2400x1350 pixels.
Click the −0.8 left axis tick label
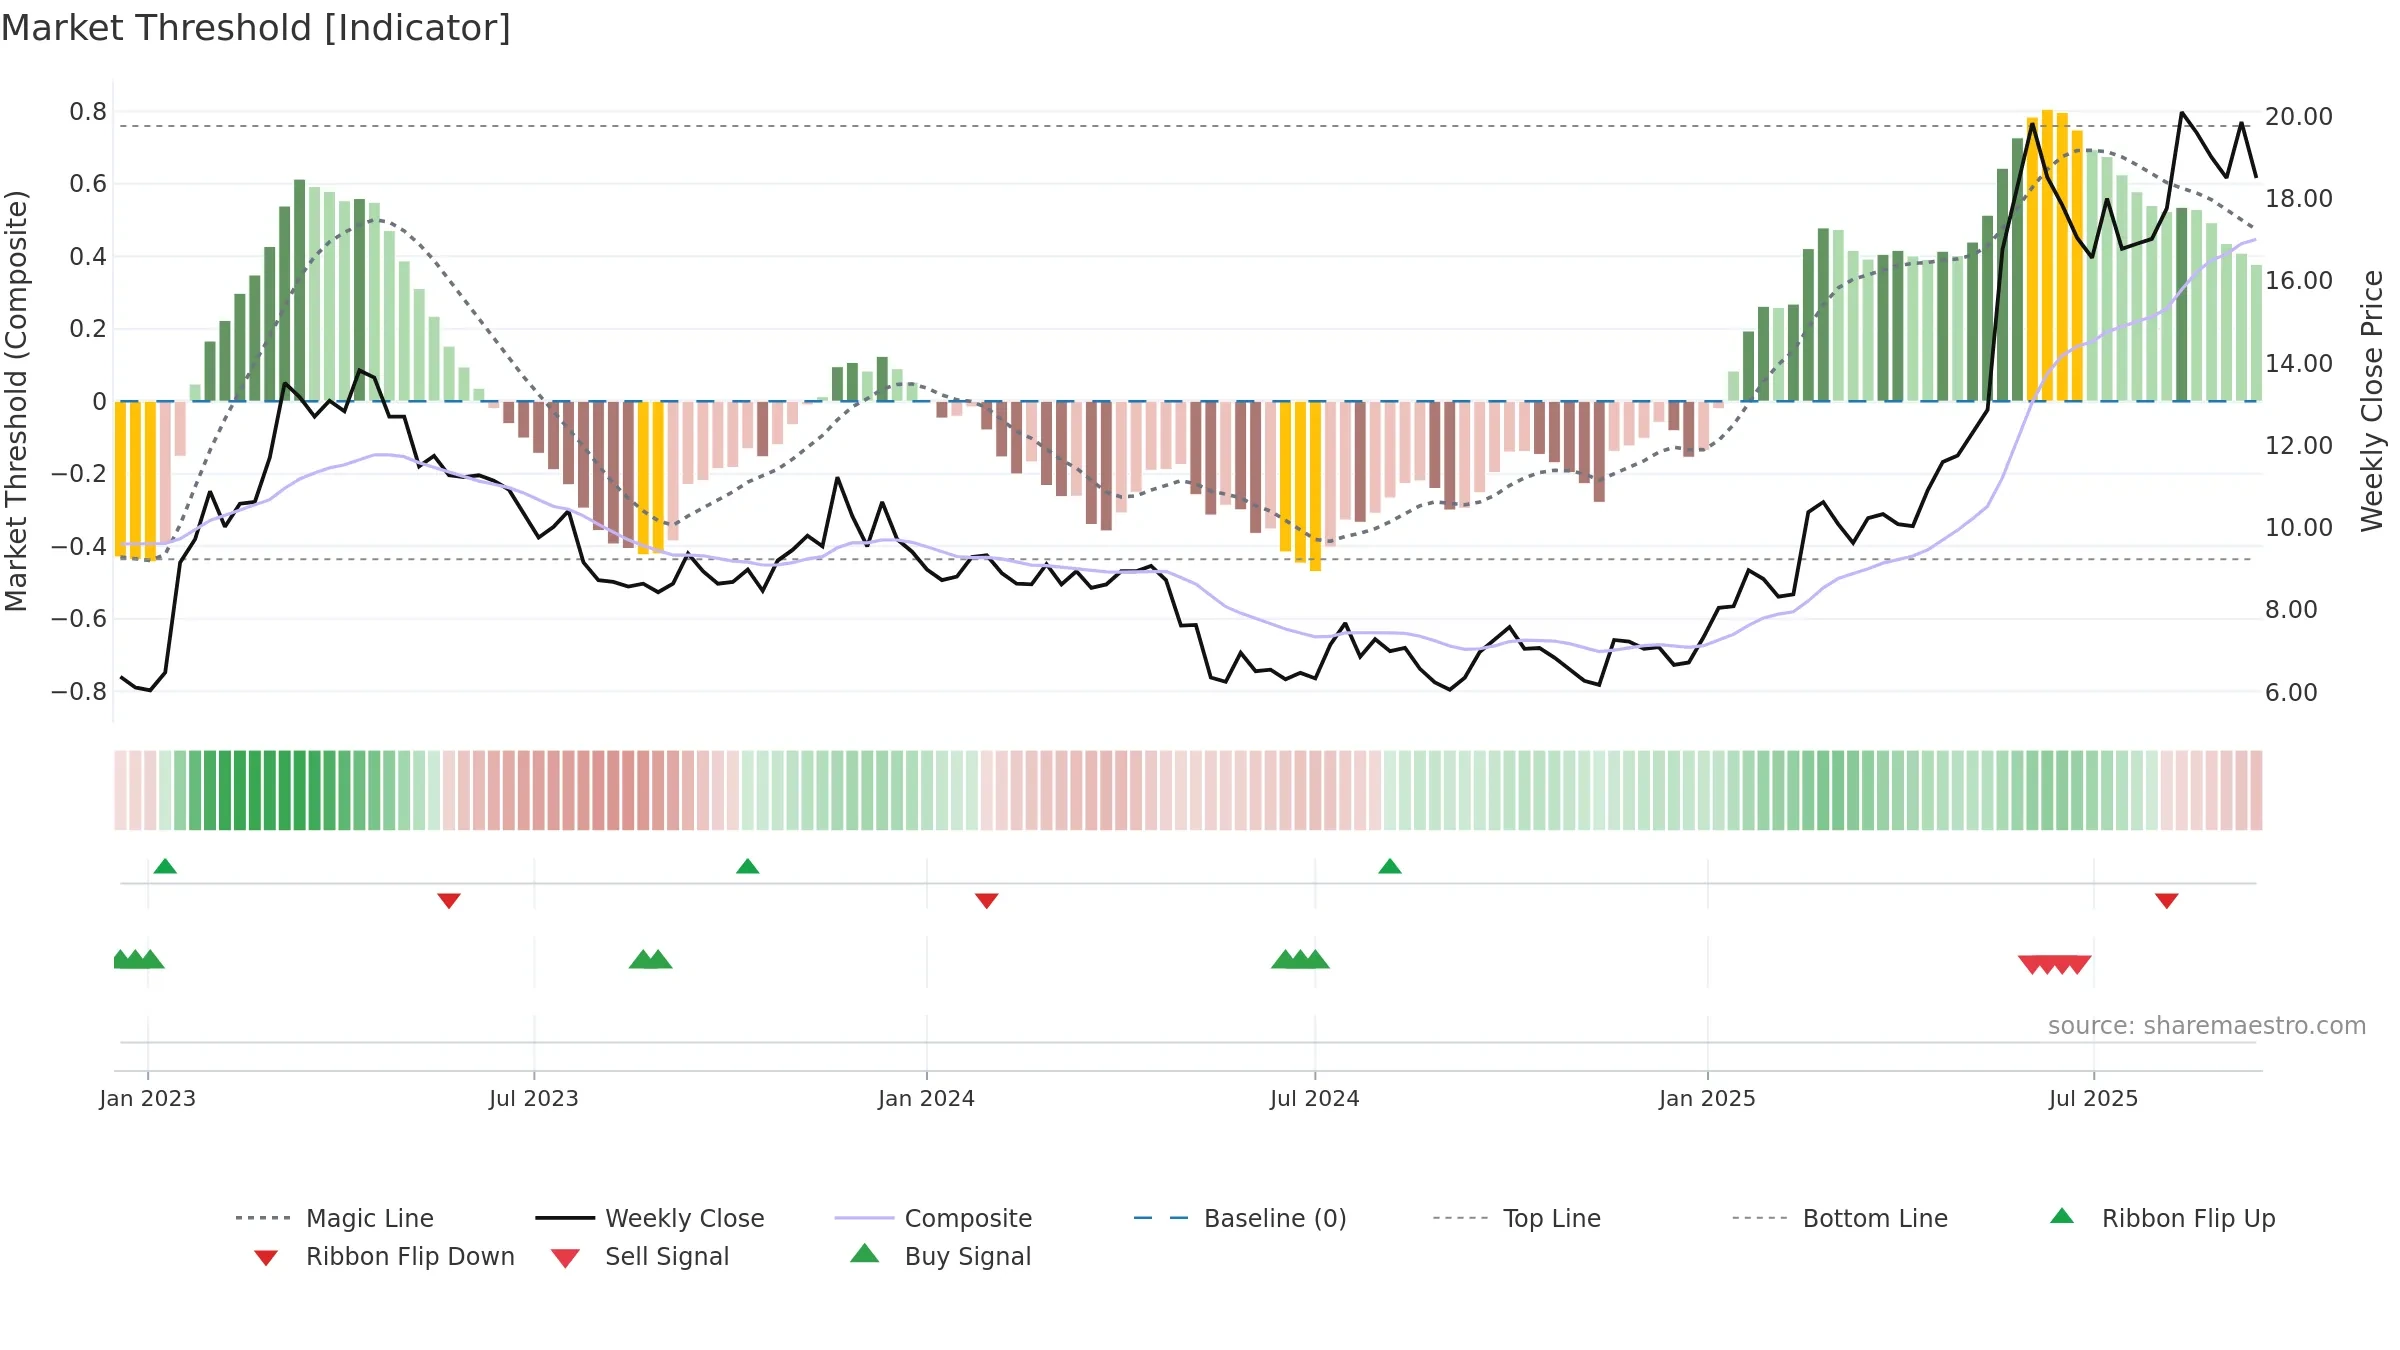pos(79,691)
